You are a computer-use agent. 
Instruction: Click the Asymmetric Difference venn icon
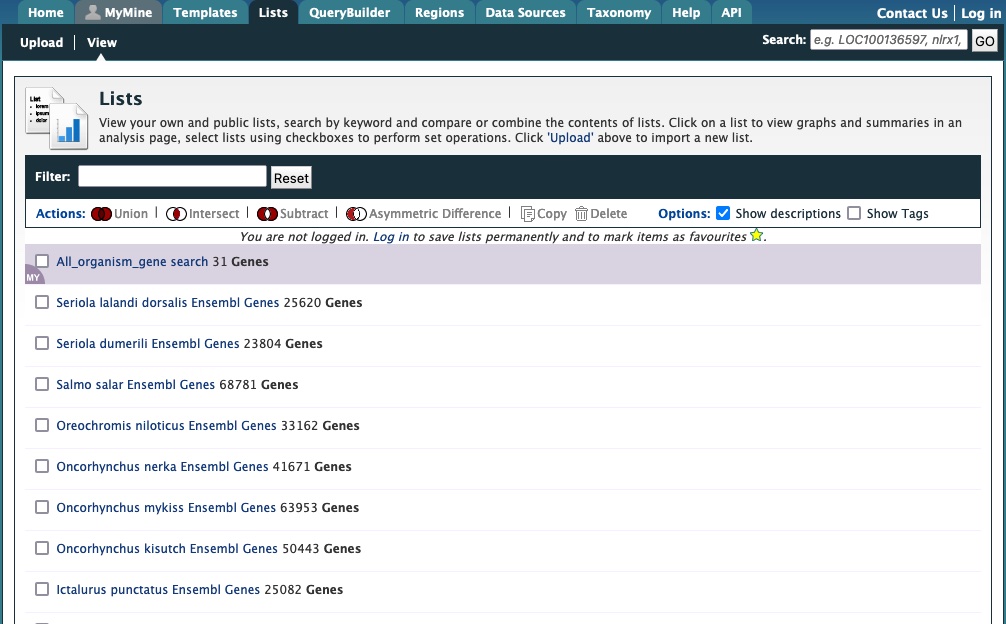[x=356, y=214]
